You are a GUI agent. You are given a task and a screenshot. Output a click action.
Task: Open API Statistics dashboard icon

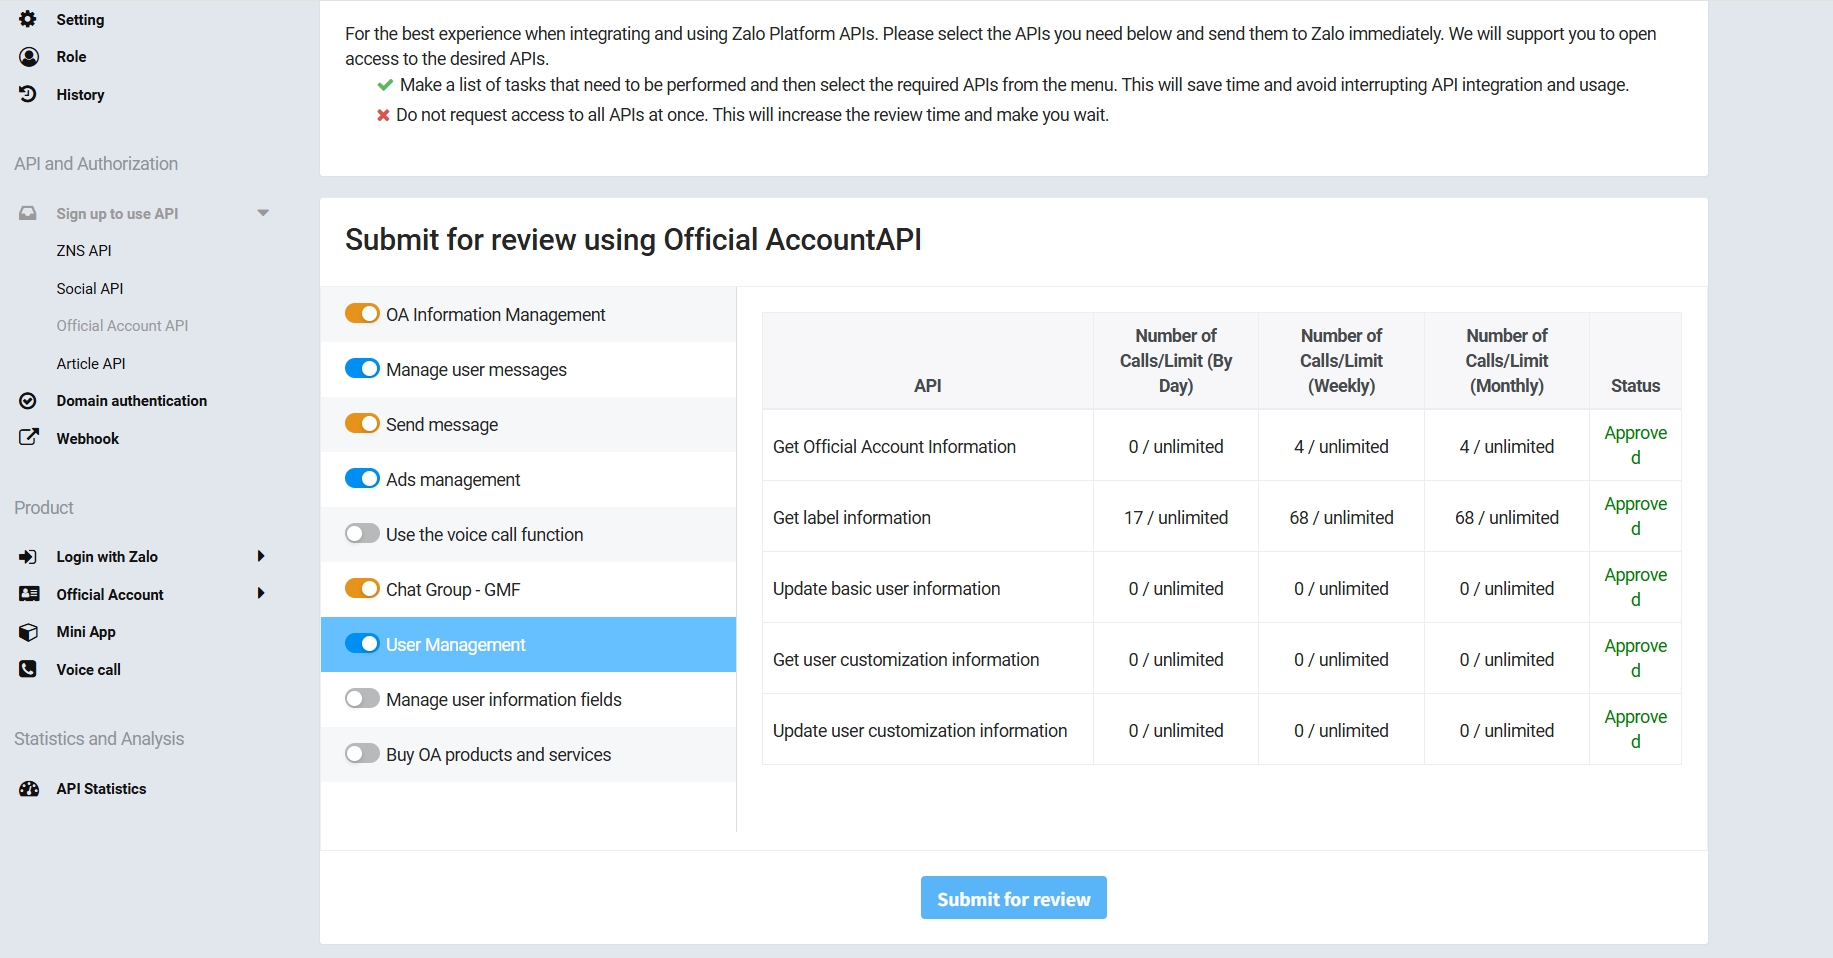coord(29,789)
